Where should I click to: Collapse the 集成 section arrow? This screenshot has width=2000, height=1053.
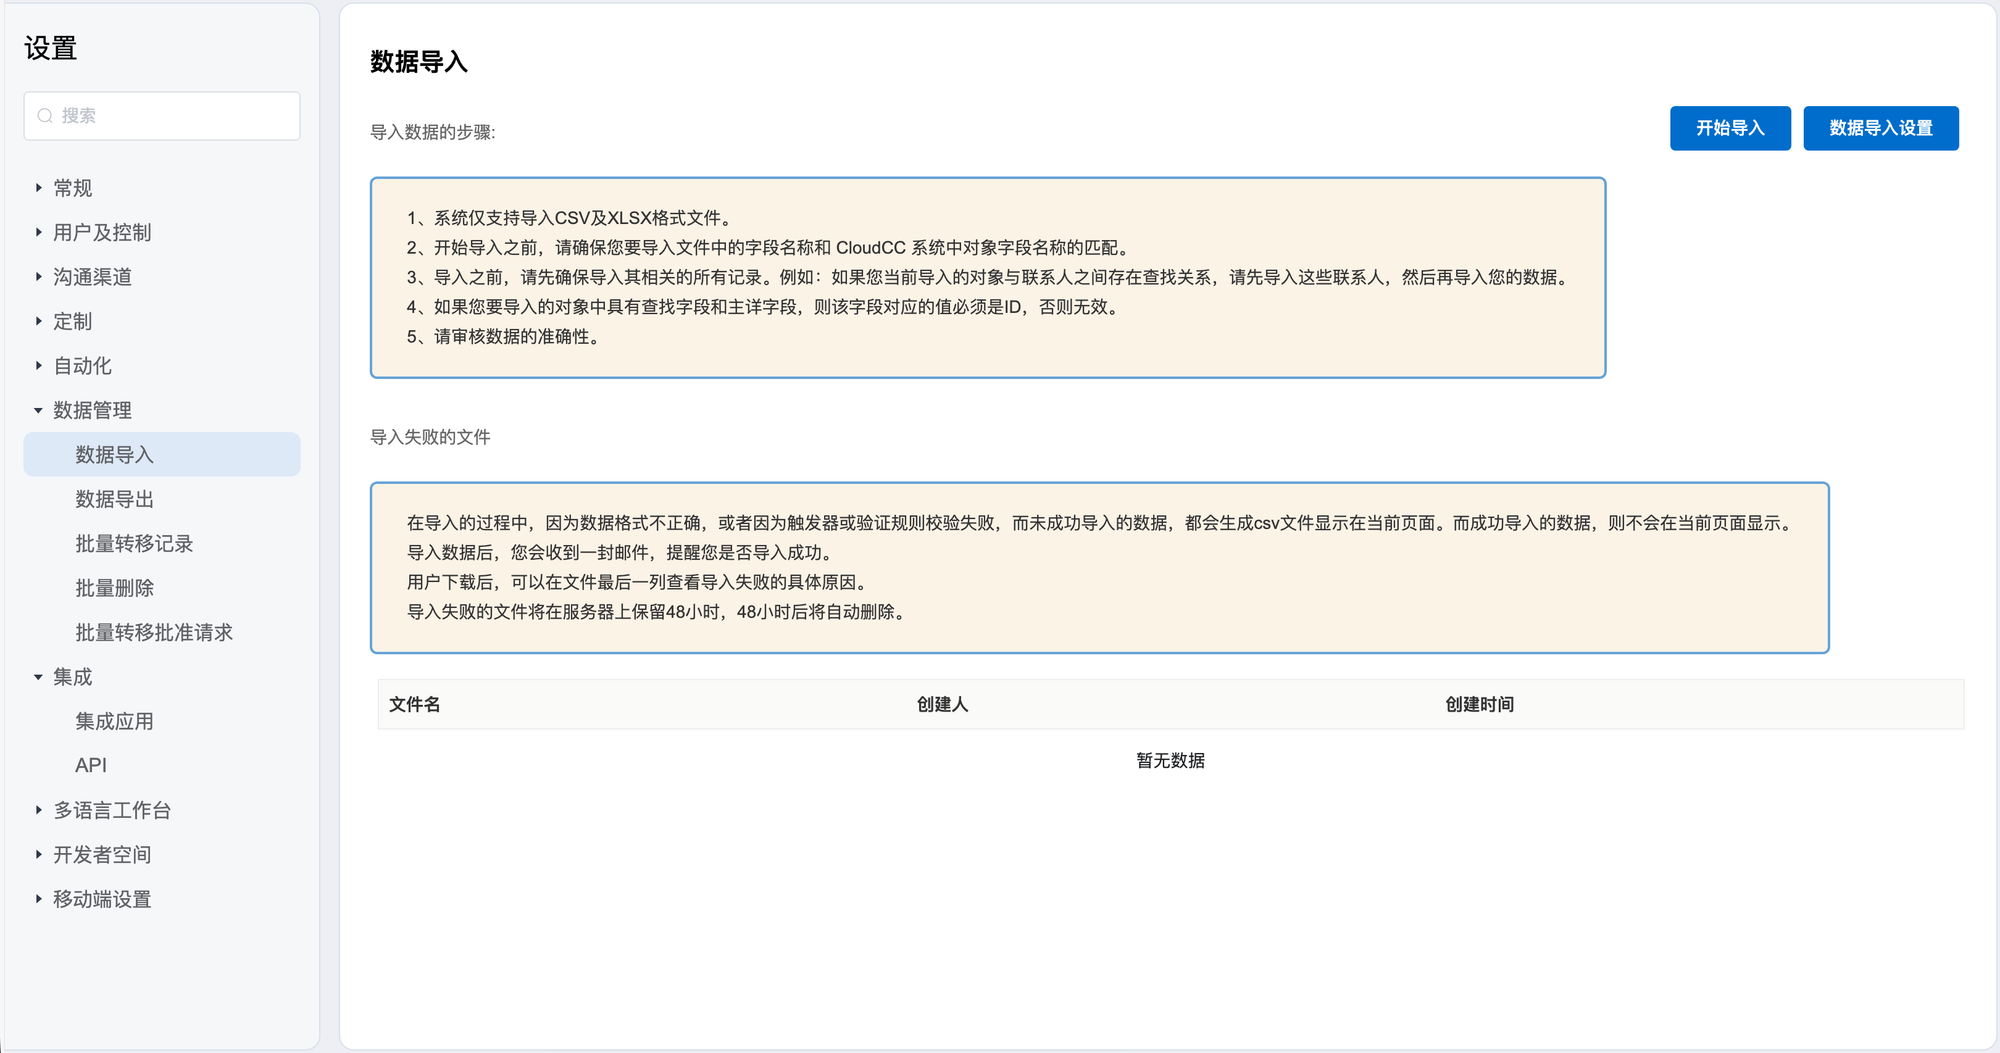[x=38, y=677]
